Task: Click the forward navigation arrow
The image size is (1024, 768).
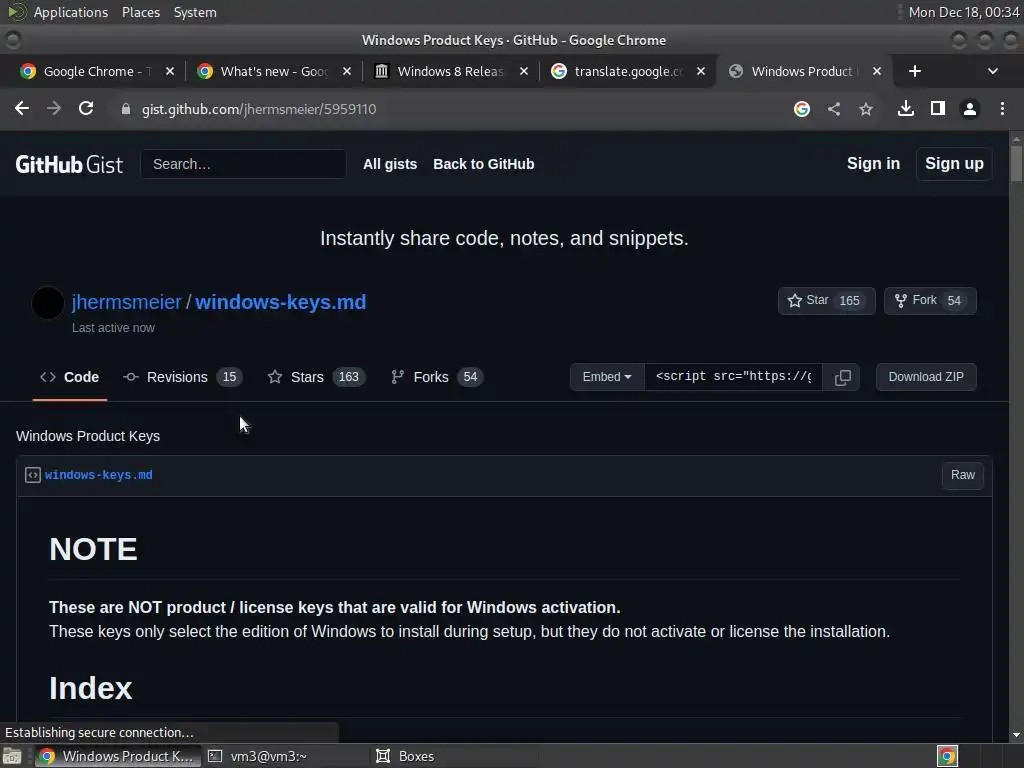Action: [54, 108]
